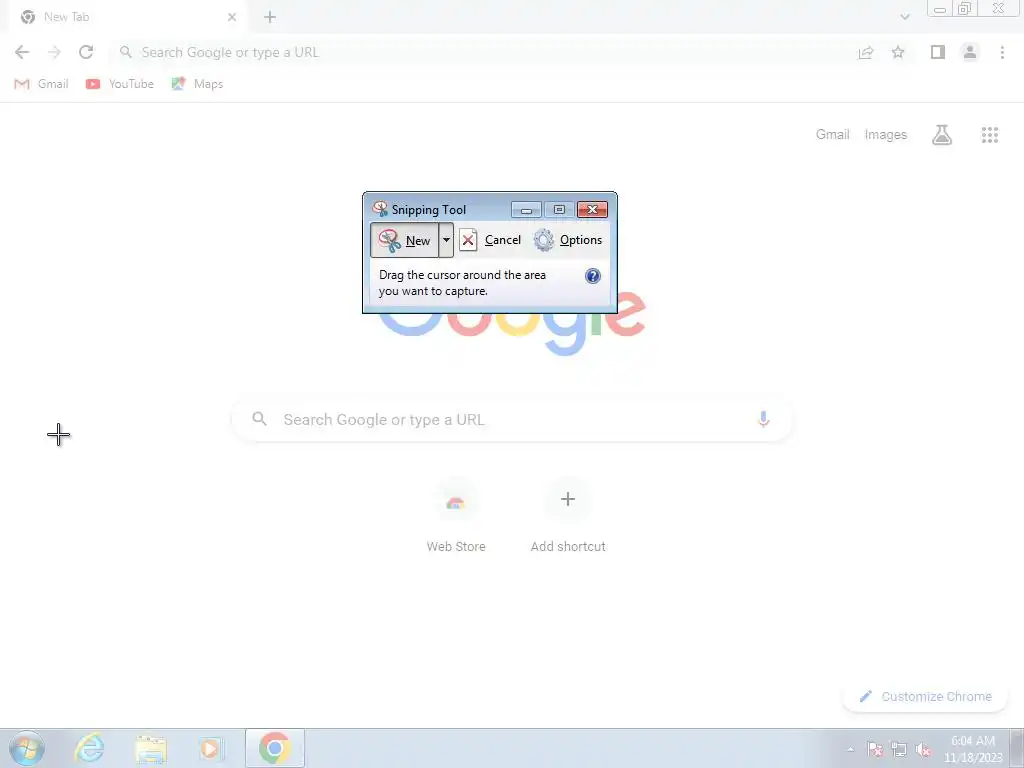The width and height of the screenshot is (1024, 768).
Task: Reload the current page
Action: (x=86, y=52)
